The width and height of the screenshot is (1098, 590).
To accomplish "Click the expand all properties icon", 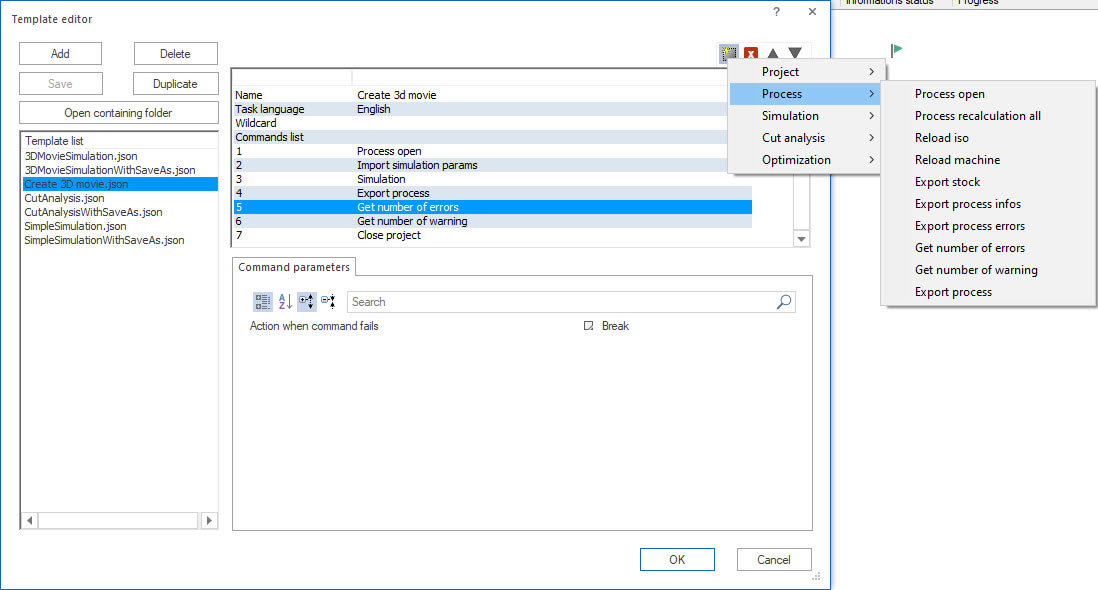I will tap(307, 301).
